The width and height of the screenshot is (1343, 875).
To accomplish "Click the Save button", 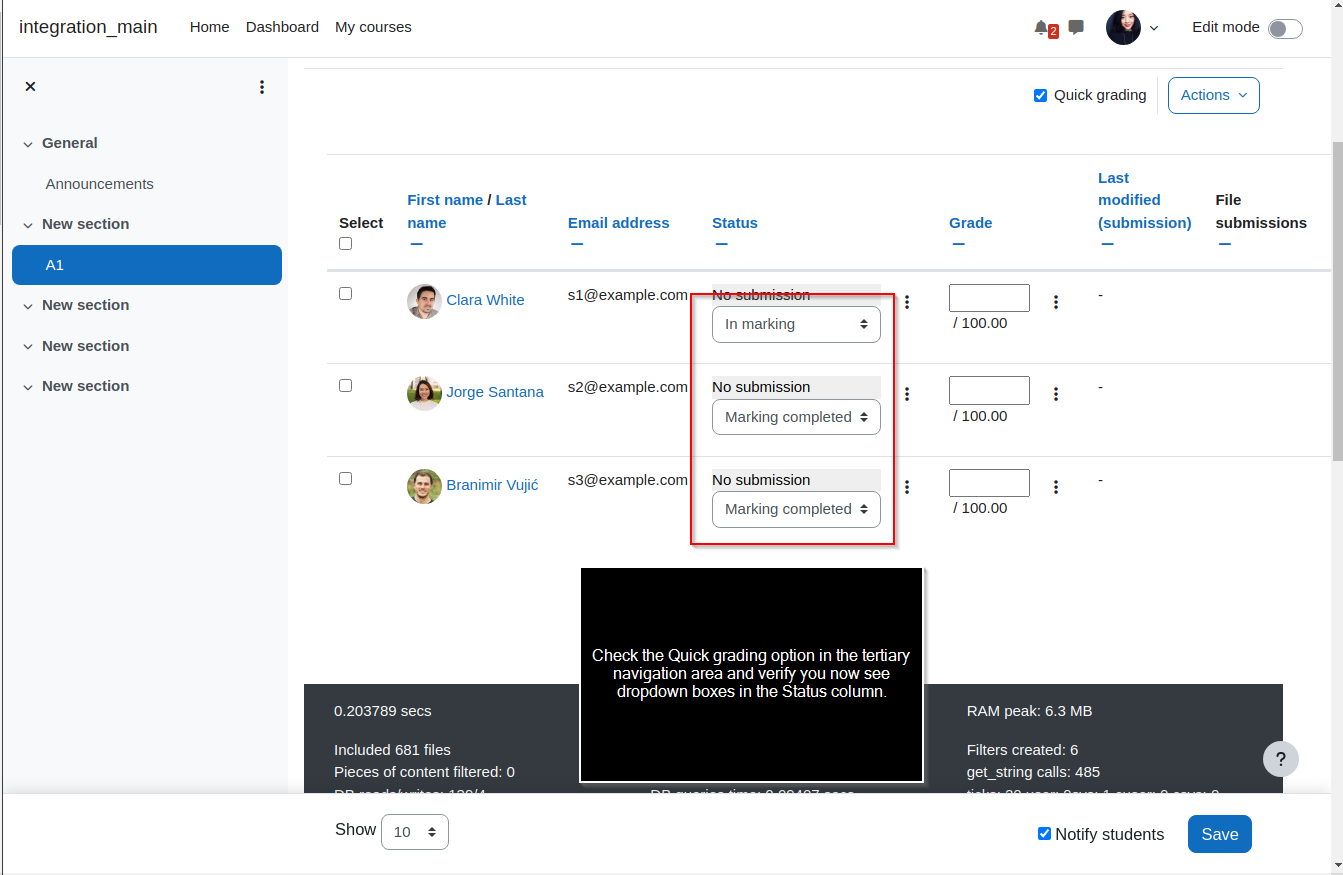I will tap(1220, 834).
